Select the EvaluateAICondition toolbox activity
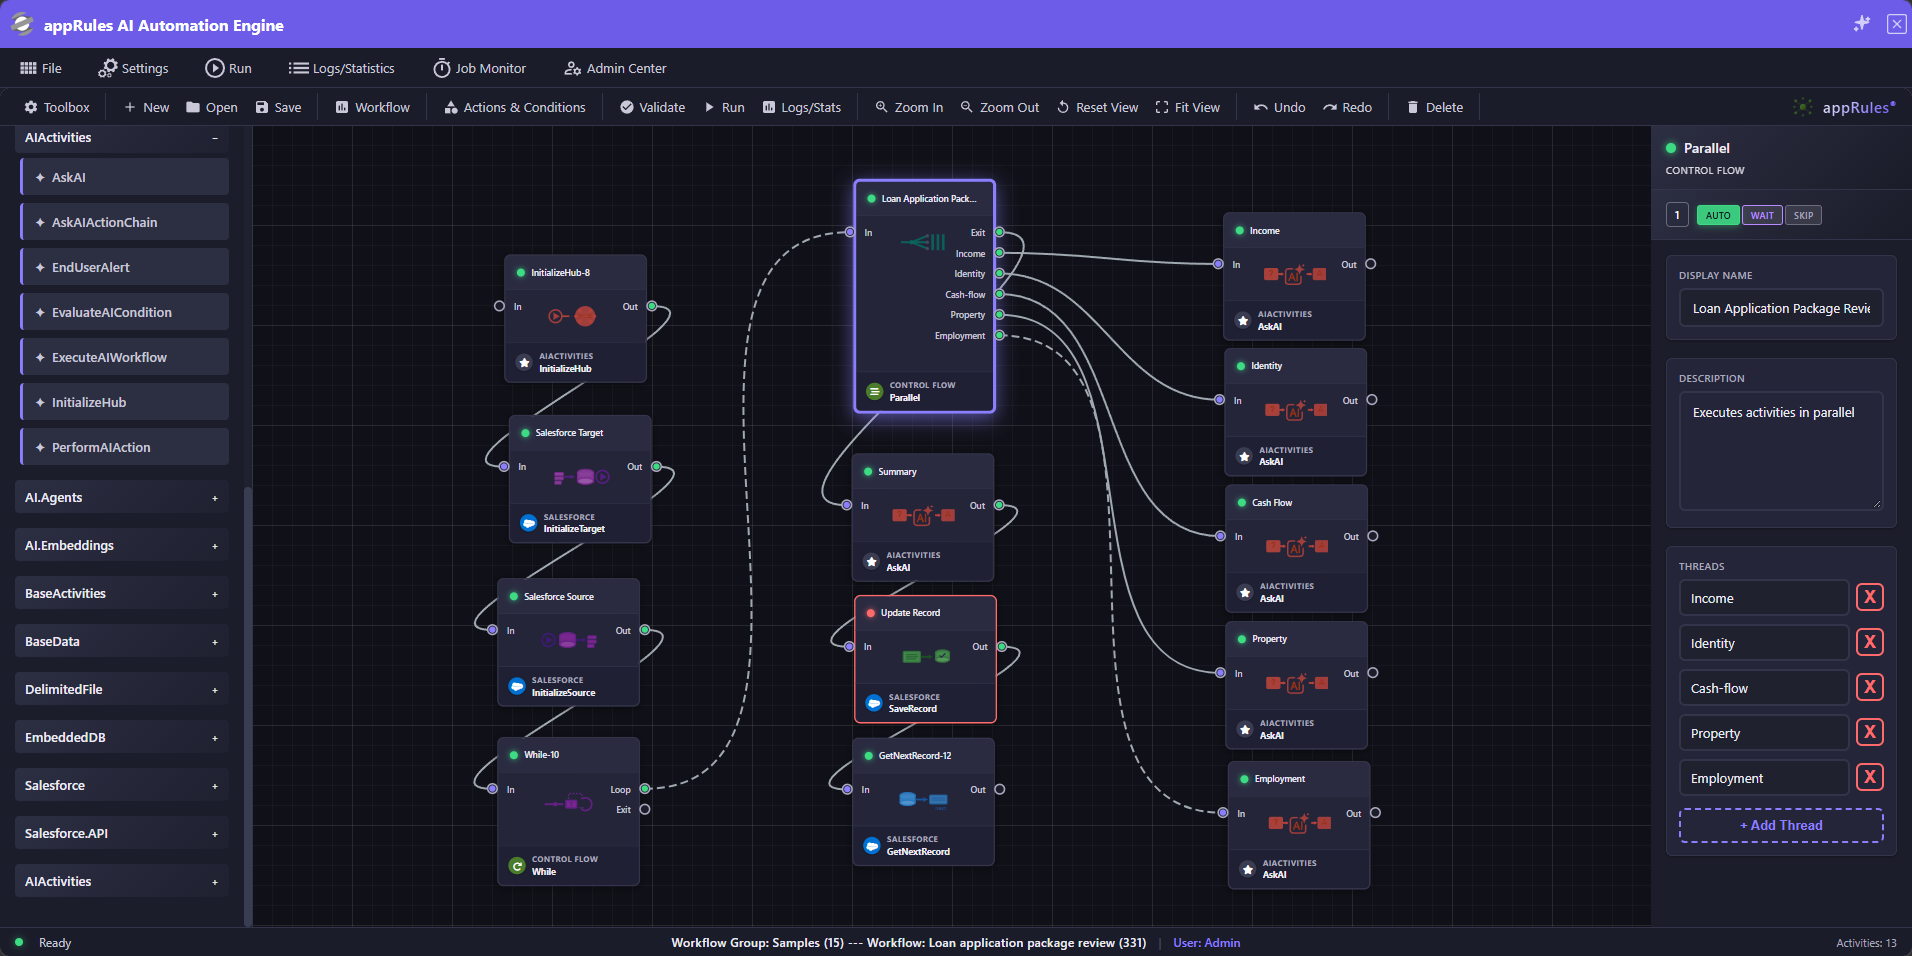This screenshot has width=1912, height=956. (125, 312)
